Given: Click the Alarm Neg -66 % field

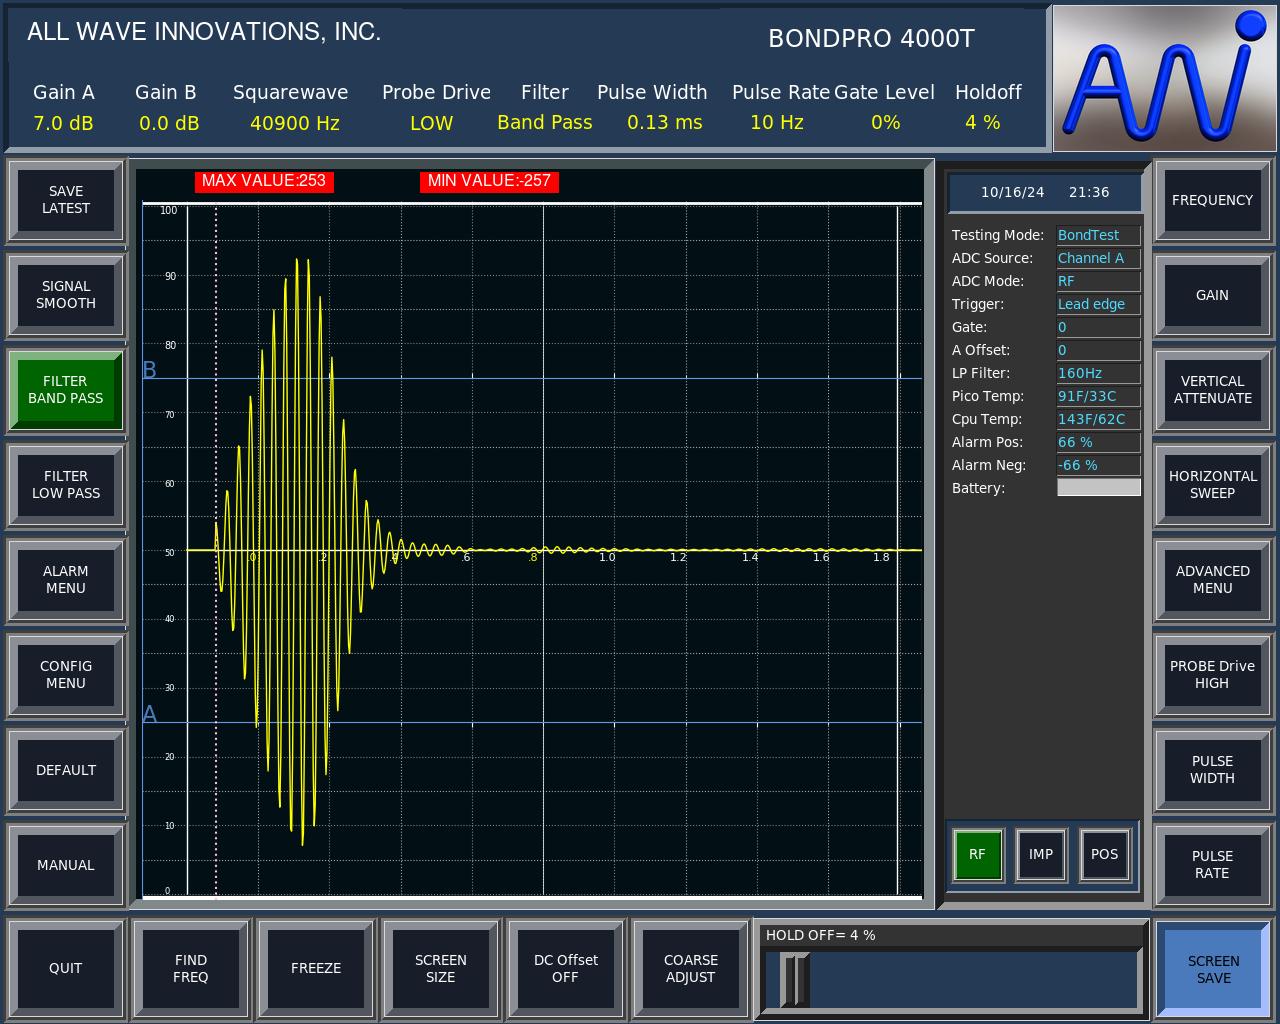Looking at the screenshot, I should pos(1098,465).
